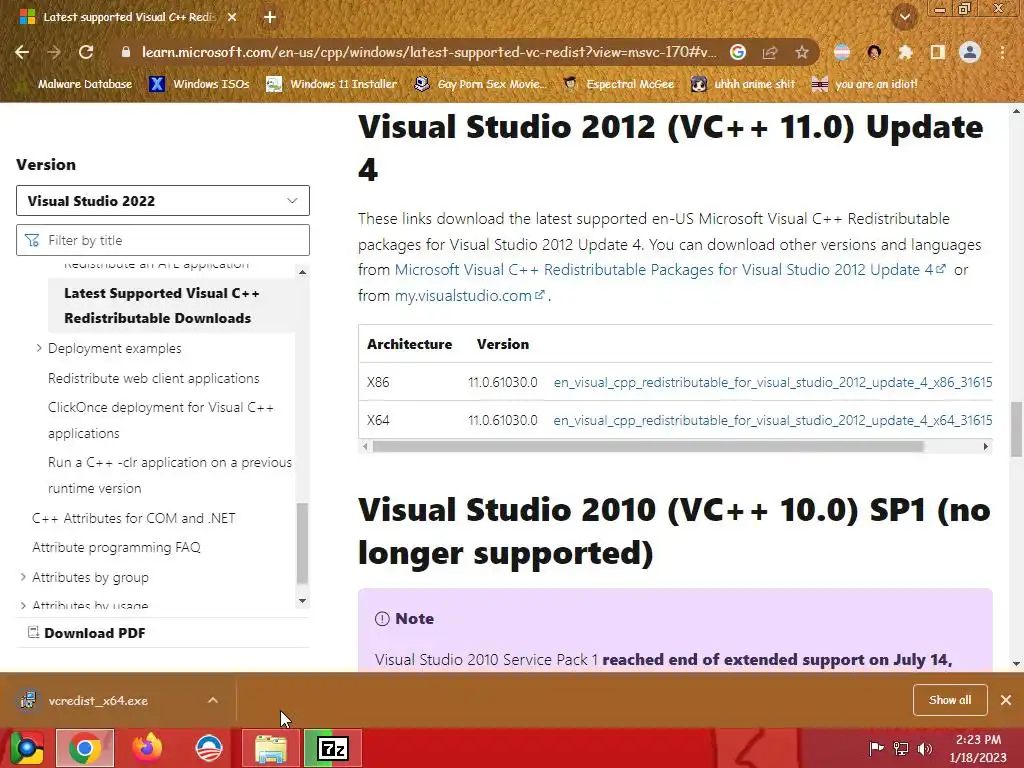This screenshot has width=1024, height=768.
Task: Reload the current page
Action: [x=86, y=52]
